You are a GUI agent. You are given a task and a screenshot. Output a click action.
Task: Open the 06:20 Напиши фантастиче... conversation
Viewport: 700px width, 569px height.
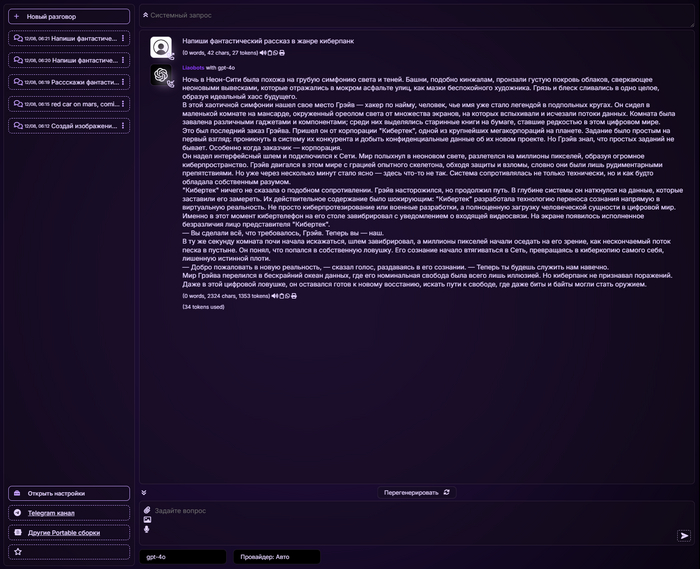coord(69,60)
